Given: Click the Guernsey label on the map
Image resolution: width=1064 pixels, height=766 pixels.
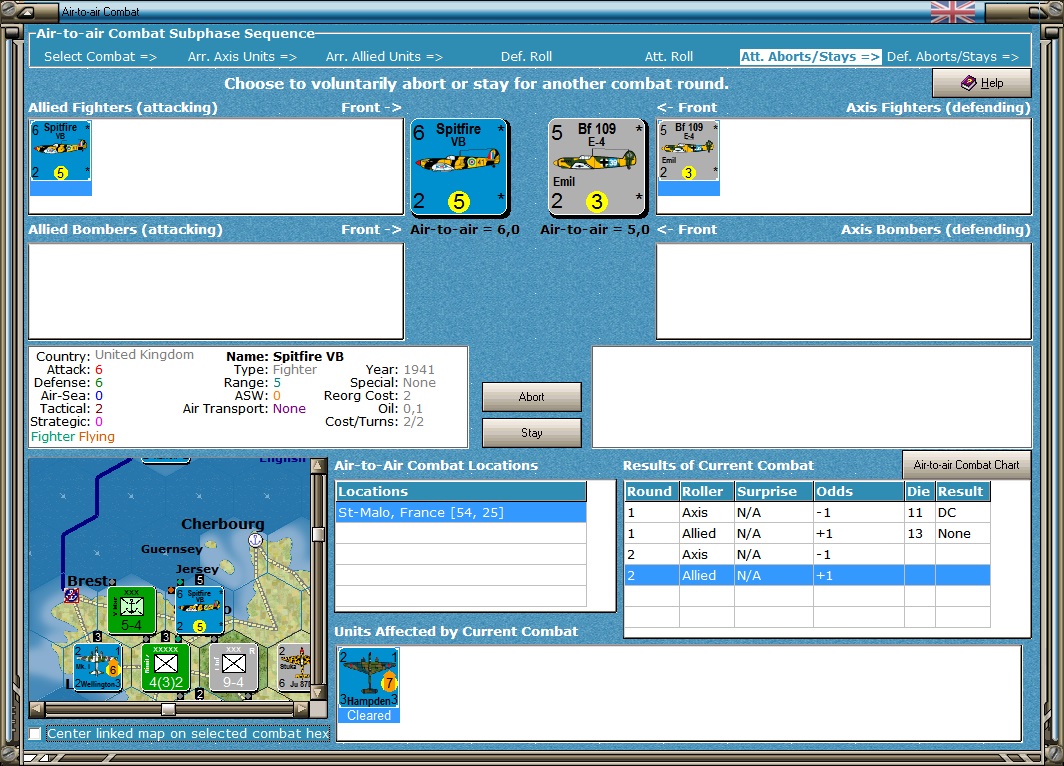Looking at the screenshot, I should pyautogui.click(x=172, y=549).
